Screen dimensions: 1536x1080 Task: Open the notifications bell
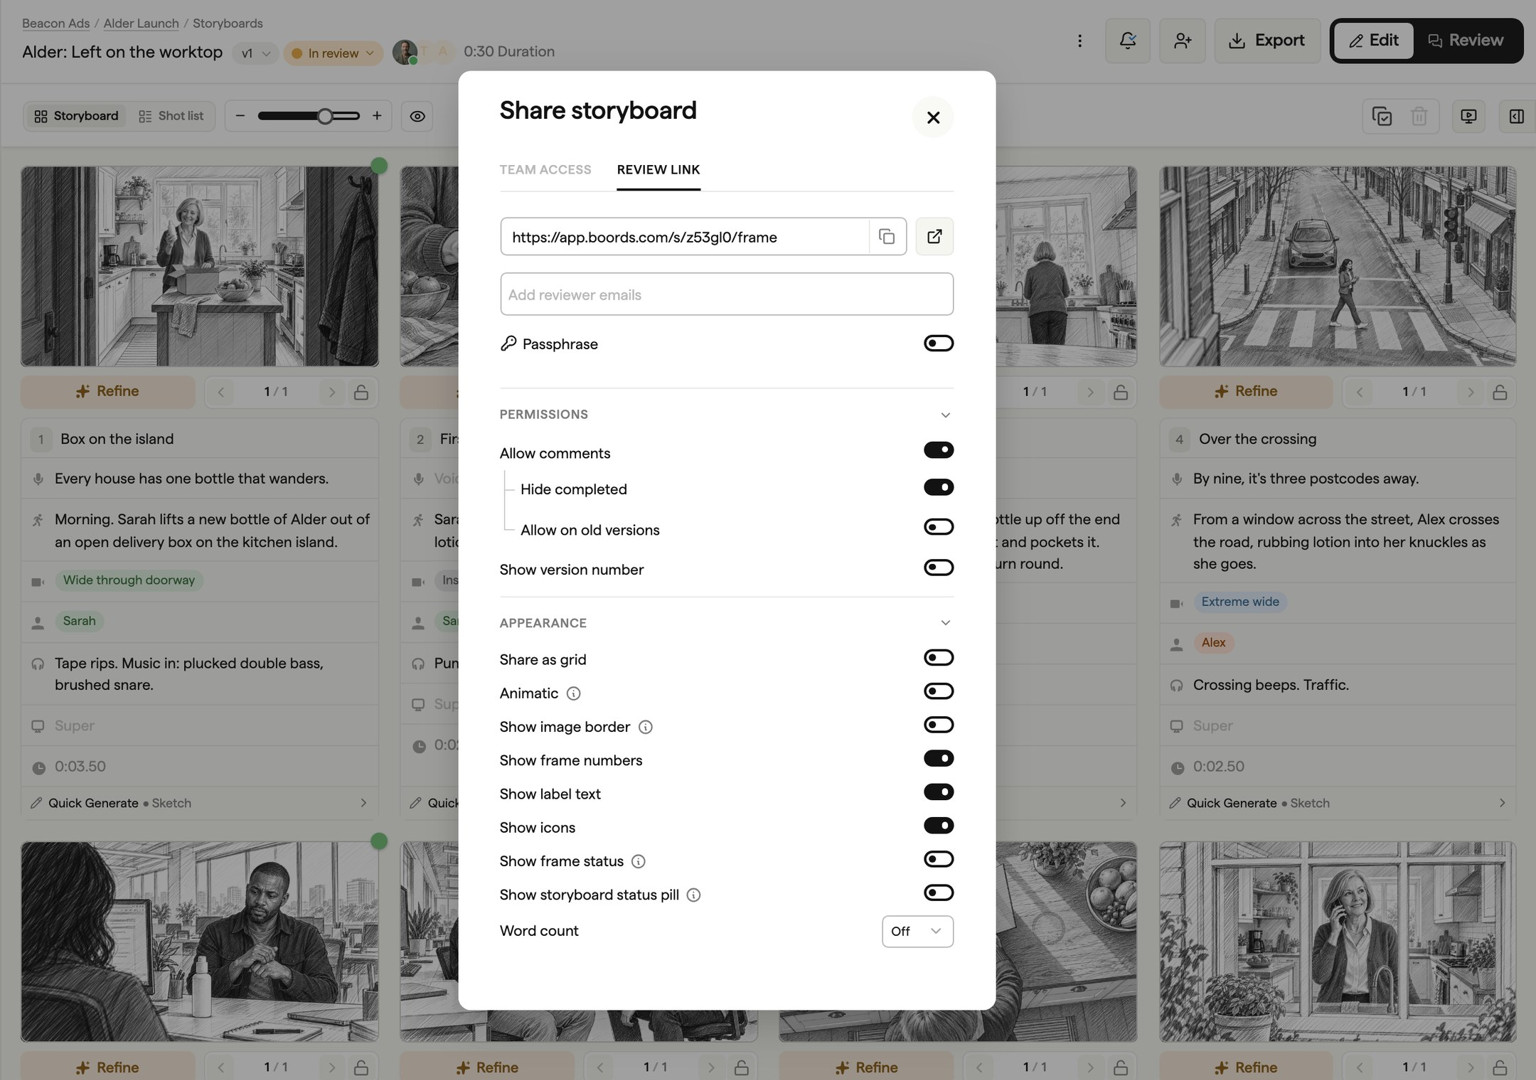click(x=1128, y=41)
